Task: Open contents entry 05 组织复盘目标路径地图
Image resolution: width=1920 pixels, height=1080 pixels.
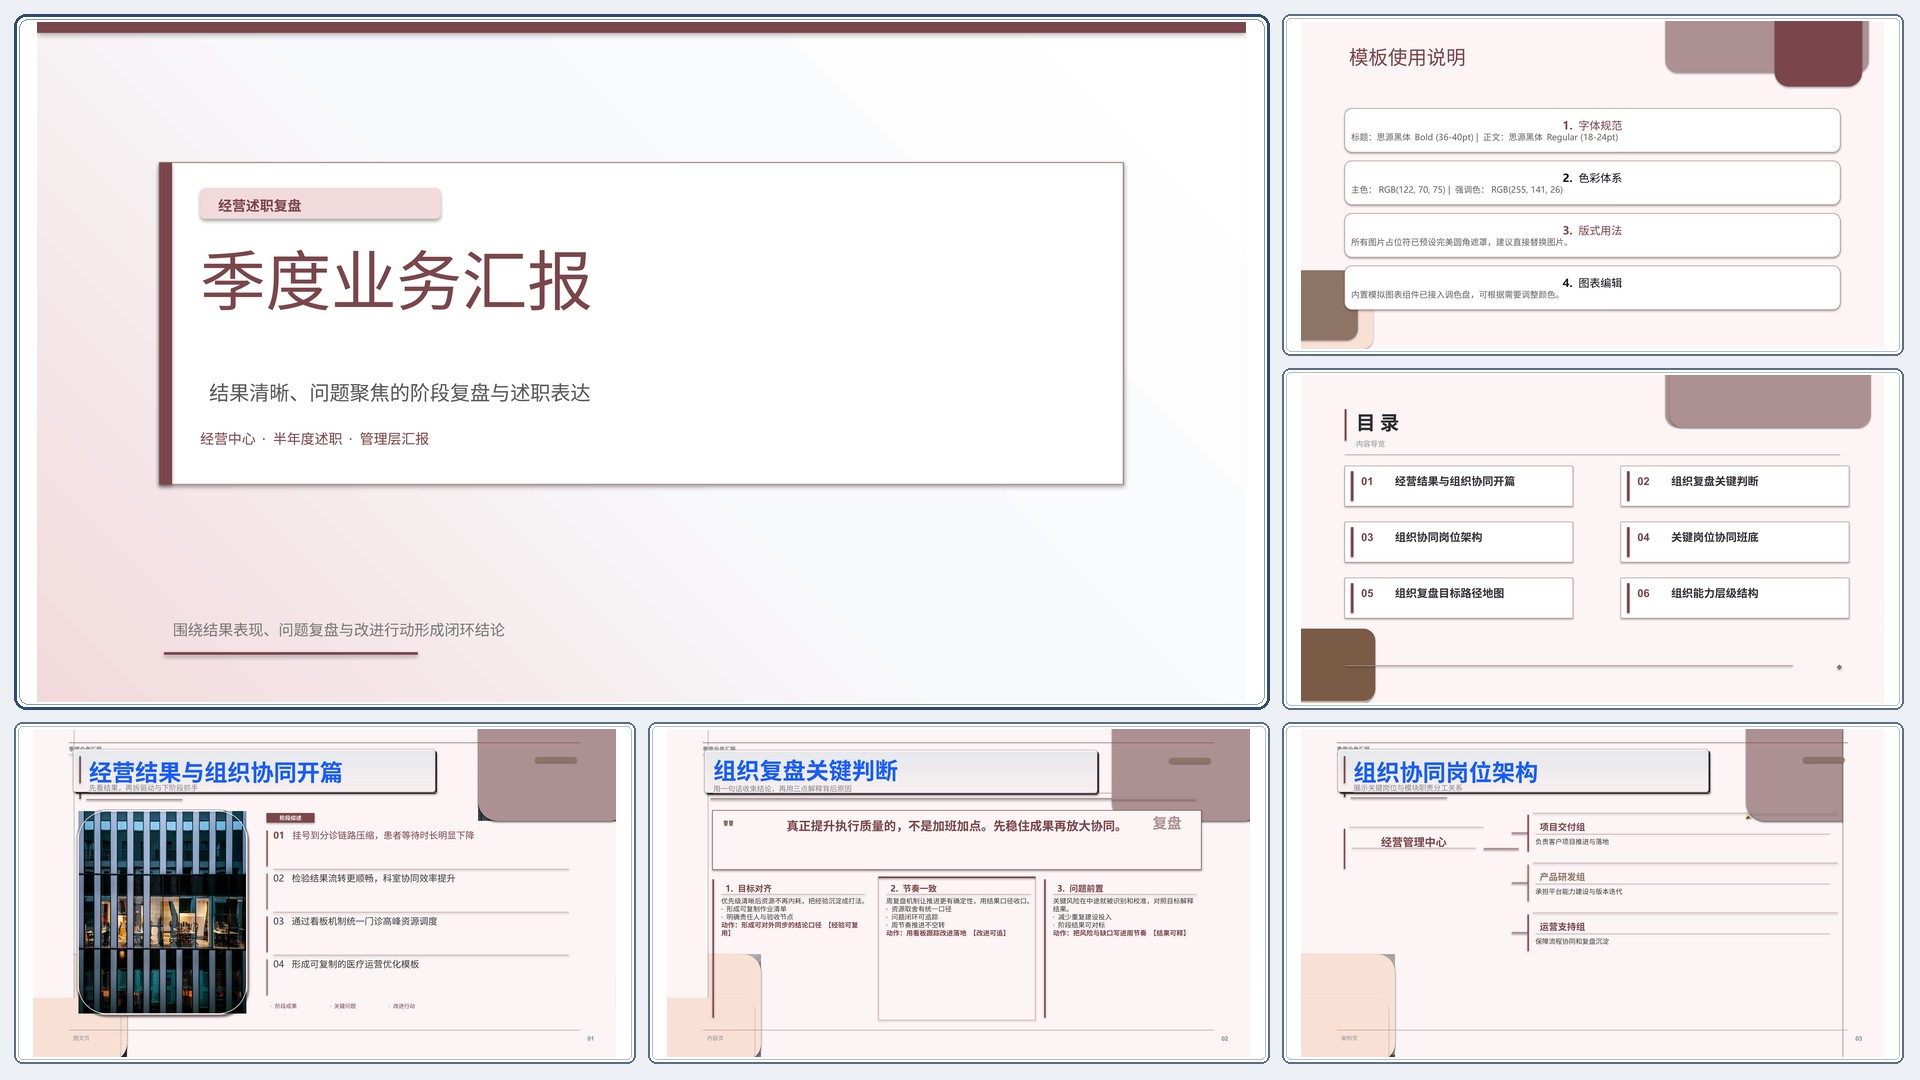Action: 1459,598
